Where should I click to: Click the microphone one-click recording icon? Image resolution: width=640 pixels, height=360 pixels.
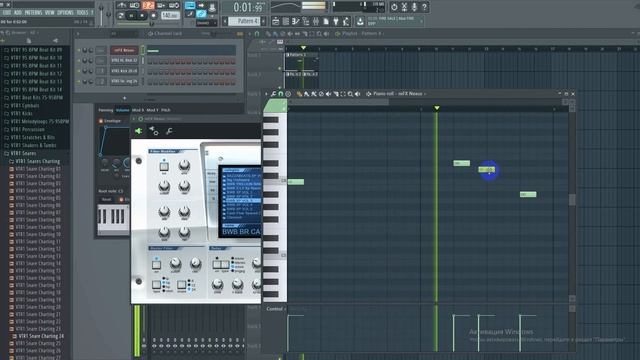[x=414, y=7]
